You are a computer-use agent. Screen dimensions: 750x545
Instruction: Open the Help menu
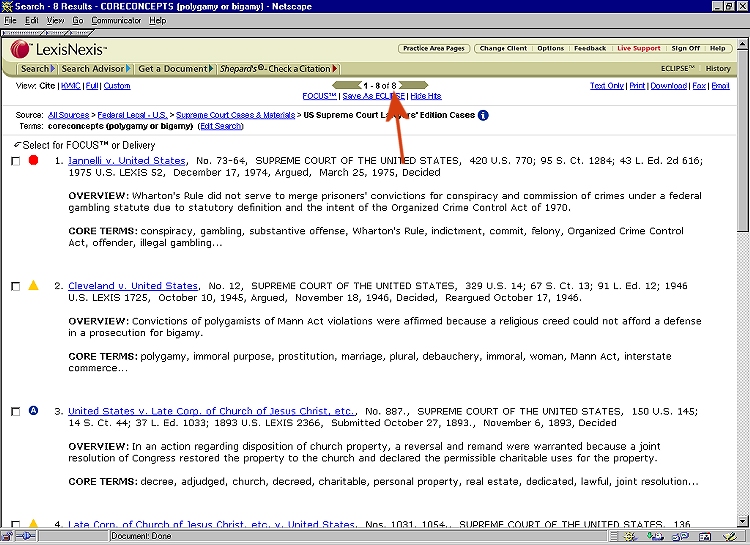157,21
